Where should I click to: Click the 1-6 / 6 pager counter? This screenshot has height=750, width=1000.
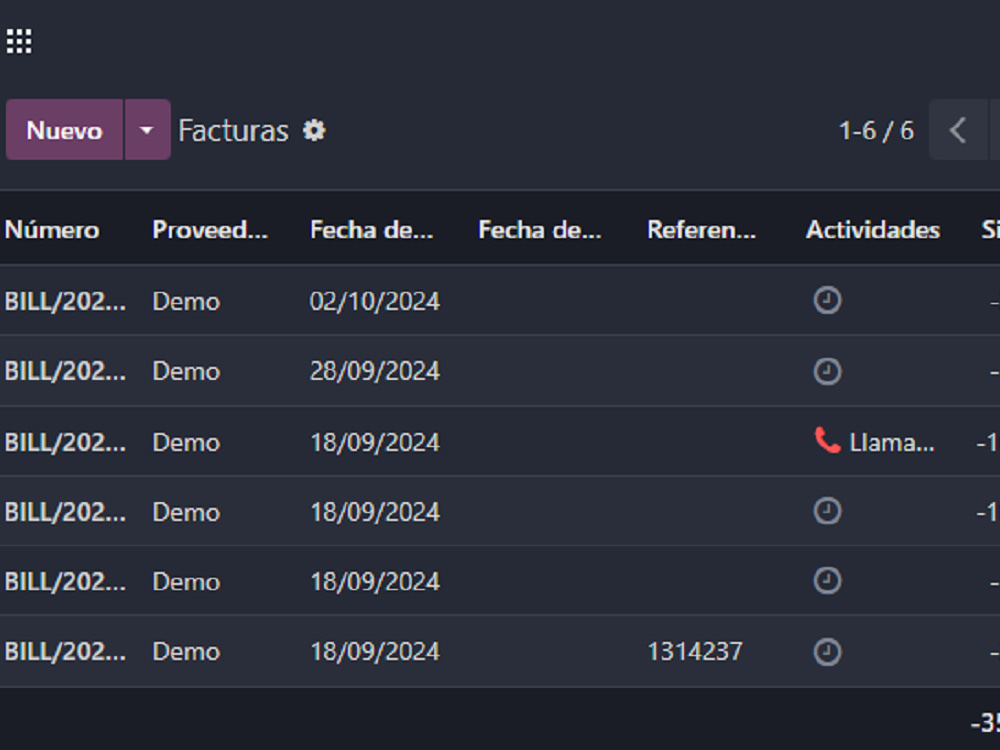[877, 131]
